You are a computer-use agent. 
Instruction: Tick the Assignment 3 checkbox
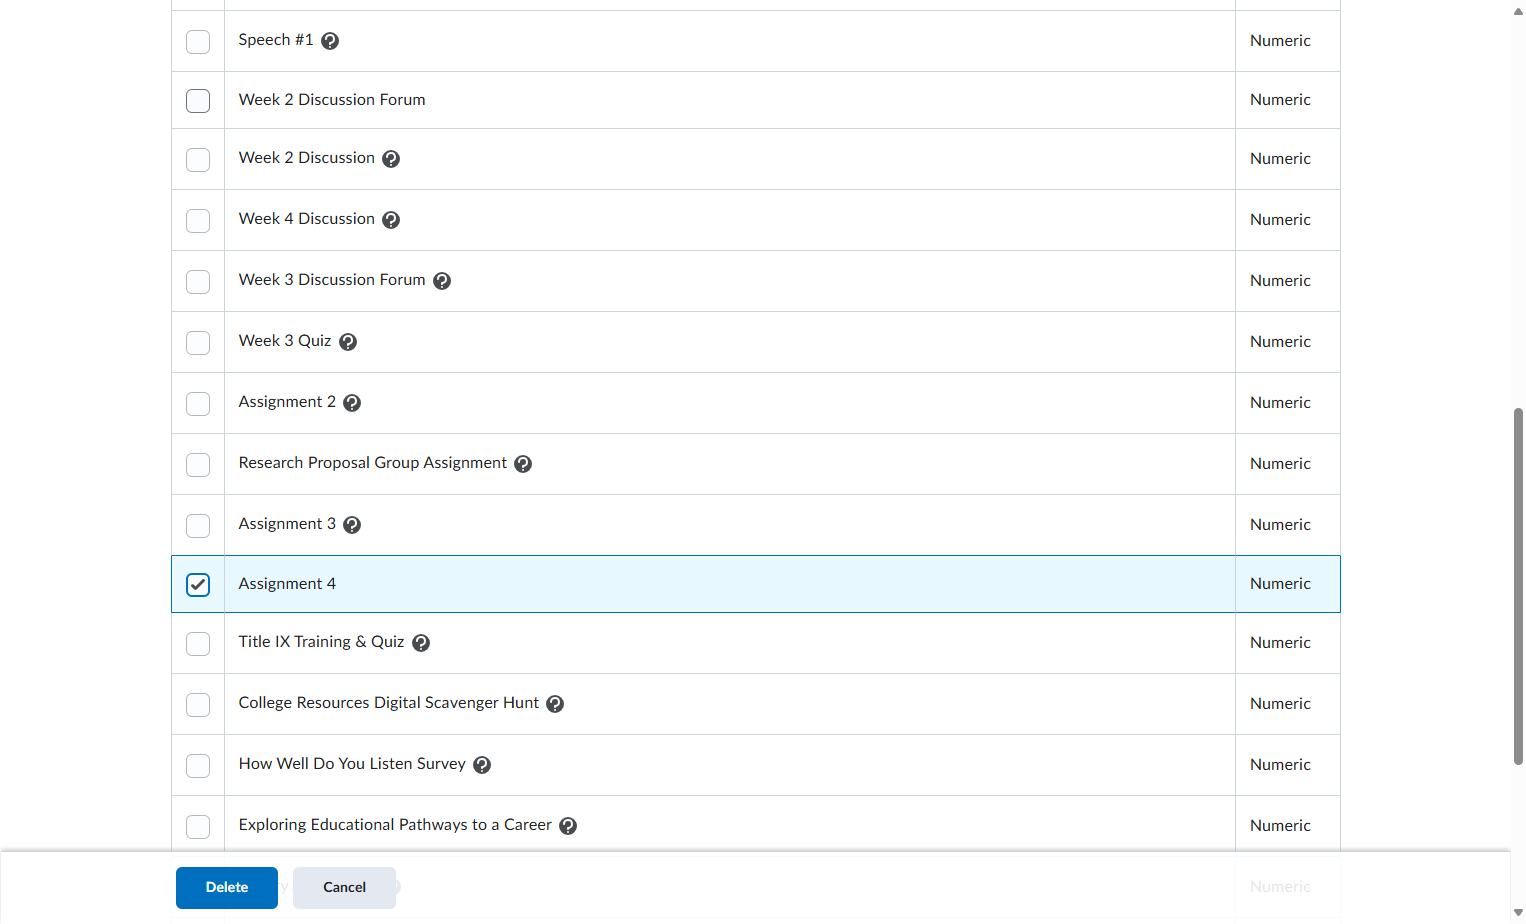198,526
